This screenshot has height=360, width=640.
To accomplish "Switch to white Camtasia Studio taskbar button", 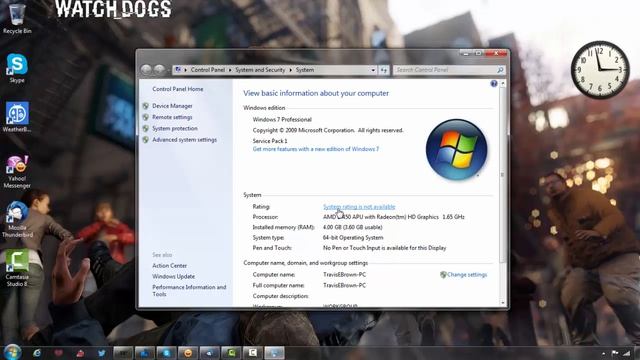I will click(253, 353).
